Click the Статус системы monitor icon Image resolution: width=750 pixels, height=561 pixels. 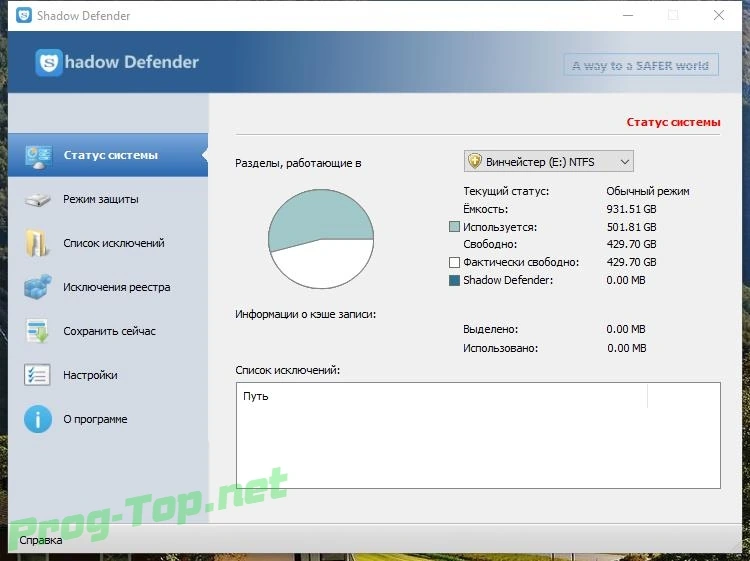[x=38, y=156]
